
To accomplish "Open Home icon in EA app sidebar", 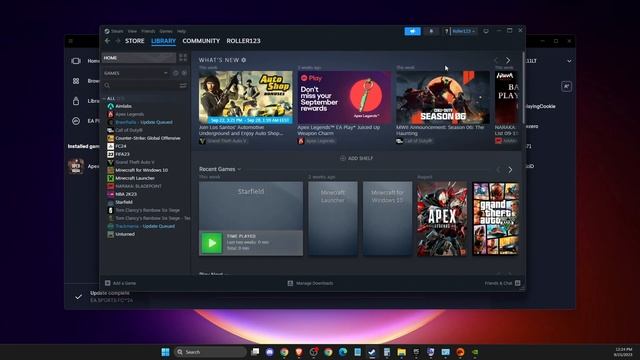I will (x=76, y=61).
